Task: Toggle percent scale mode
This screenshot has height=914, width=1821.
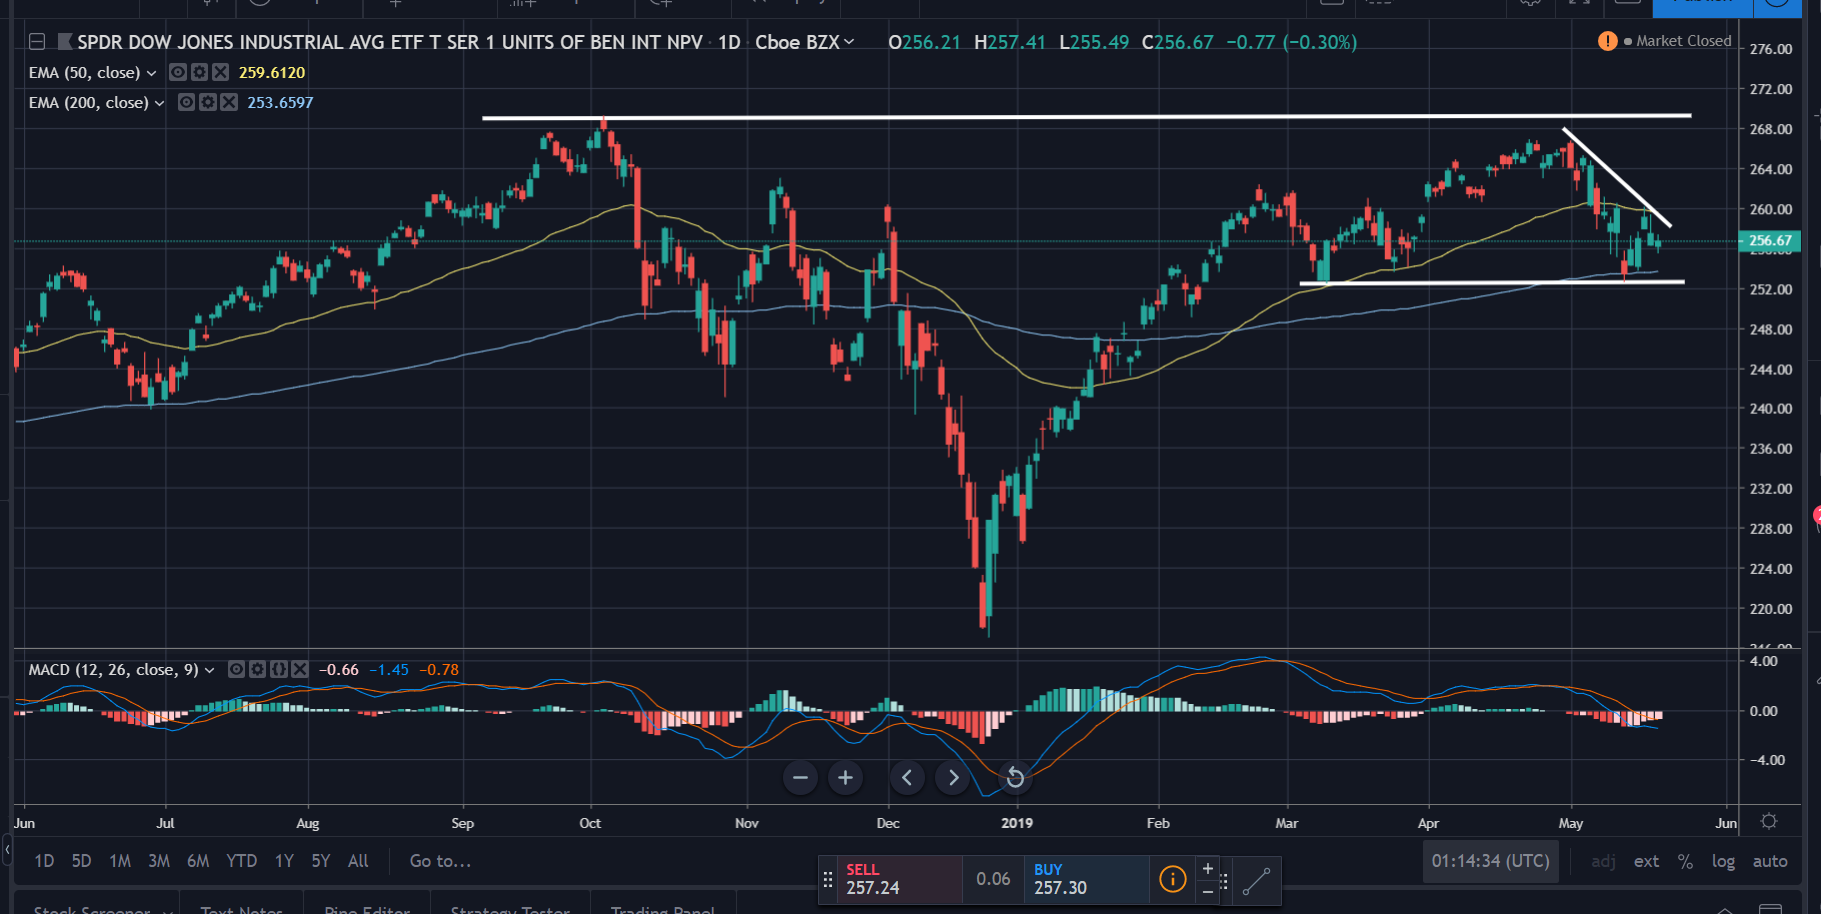Action: pos(1685,861)
